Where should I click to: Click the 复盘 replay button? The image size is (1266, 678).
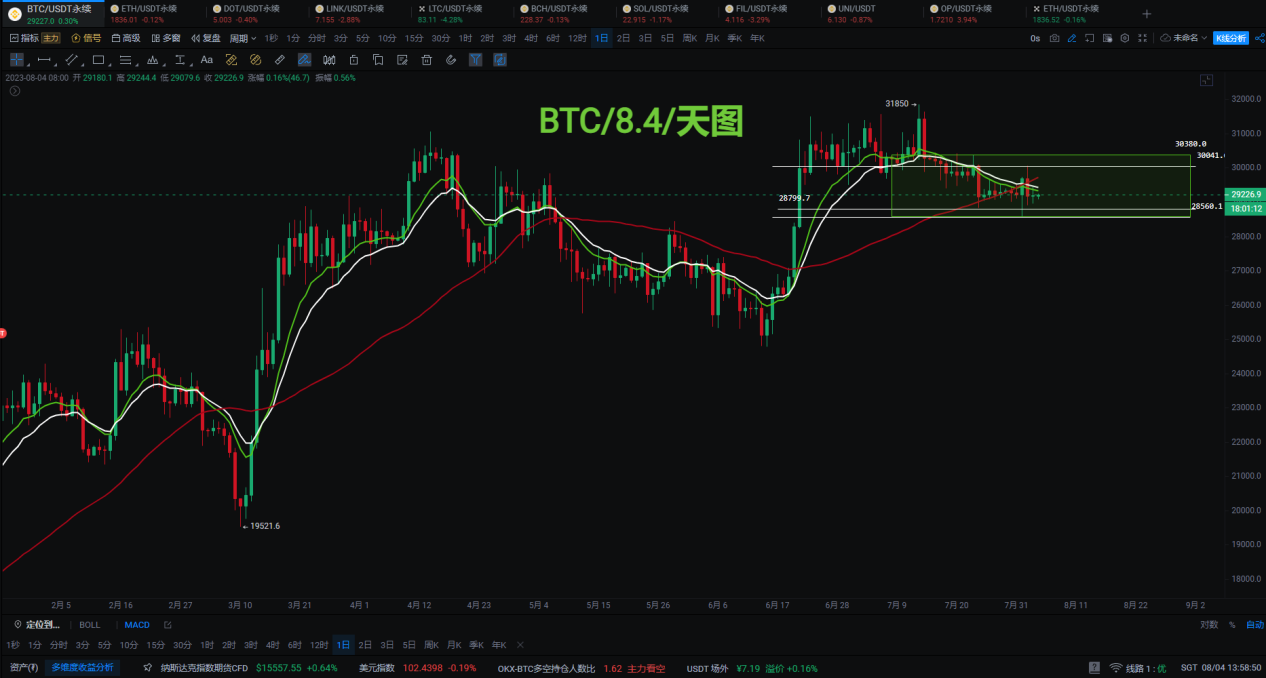point(206,38)
